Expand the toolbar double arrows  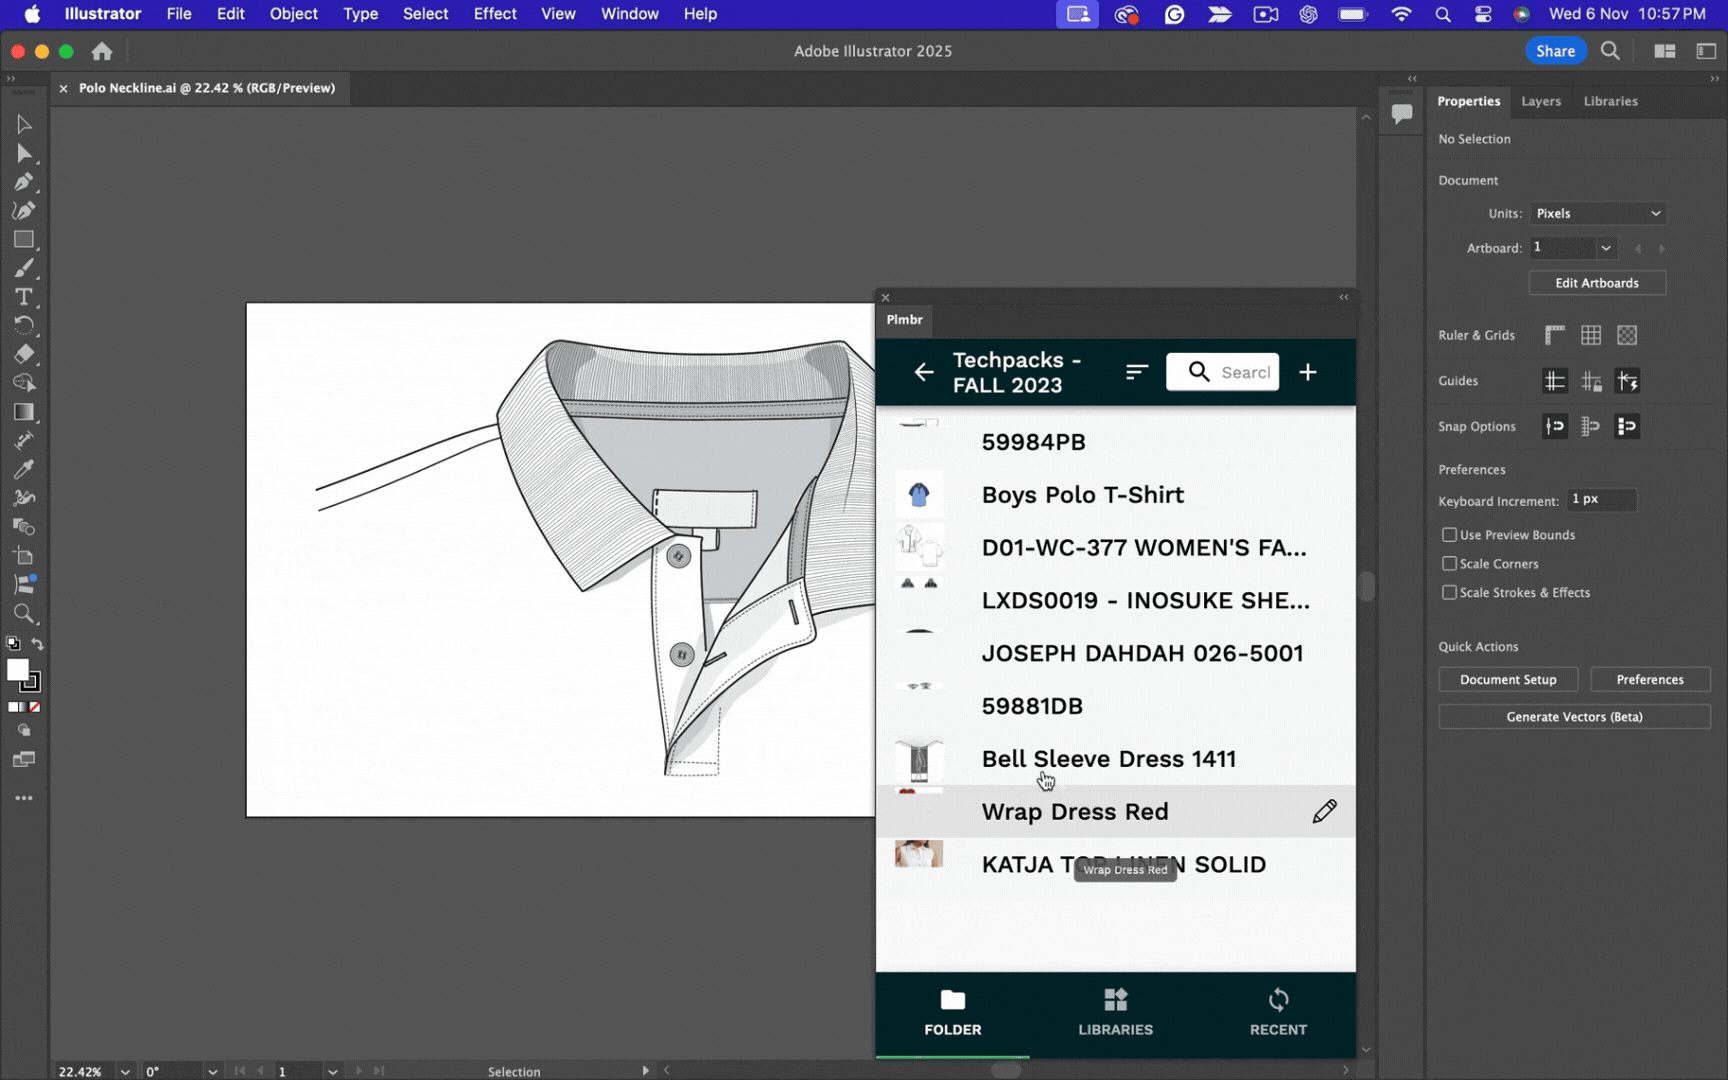(11, 78)
